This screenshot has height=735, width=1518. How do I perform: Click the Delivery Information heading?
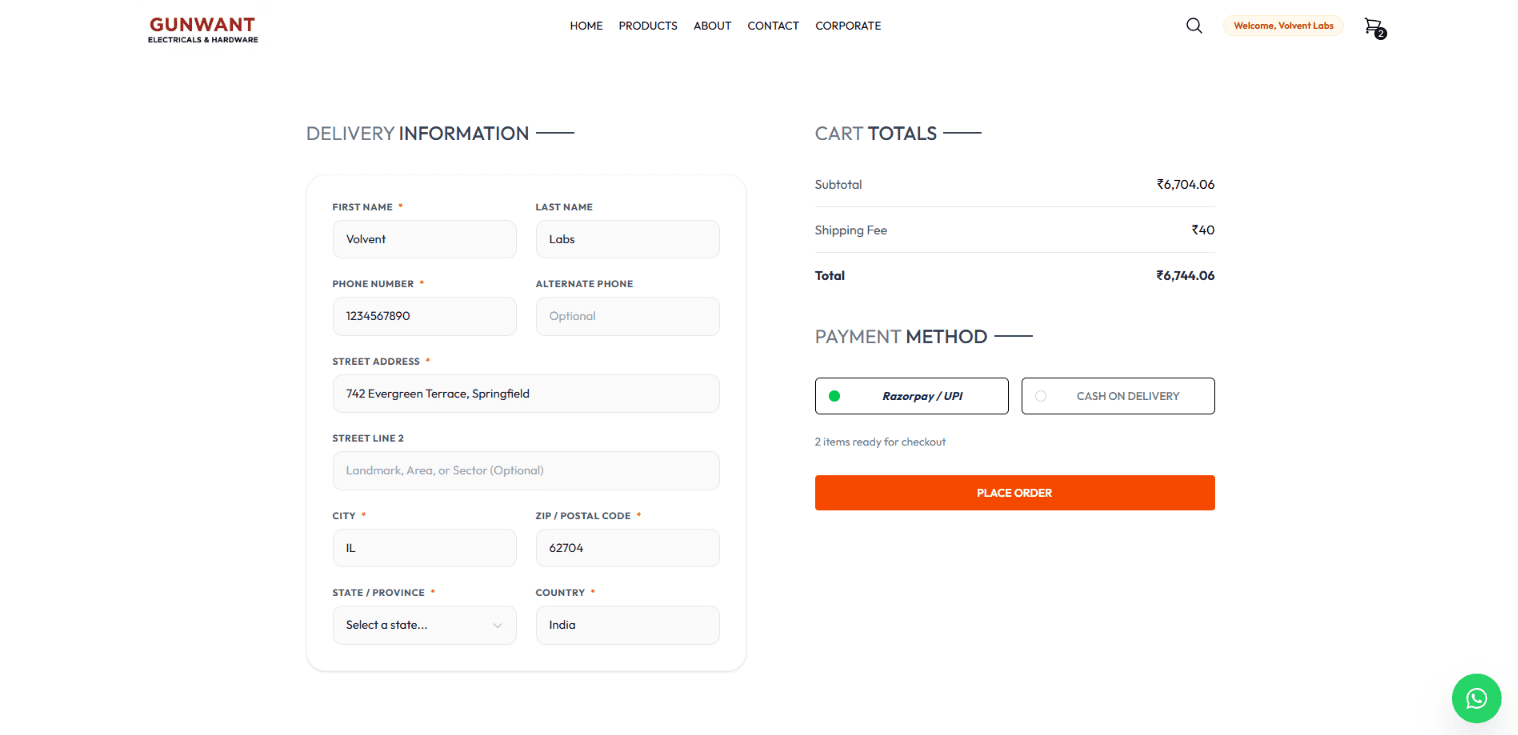(417, 133)
